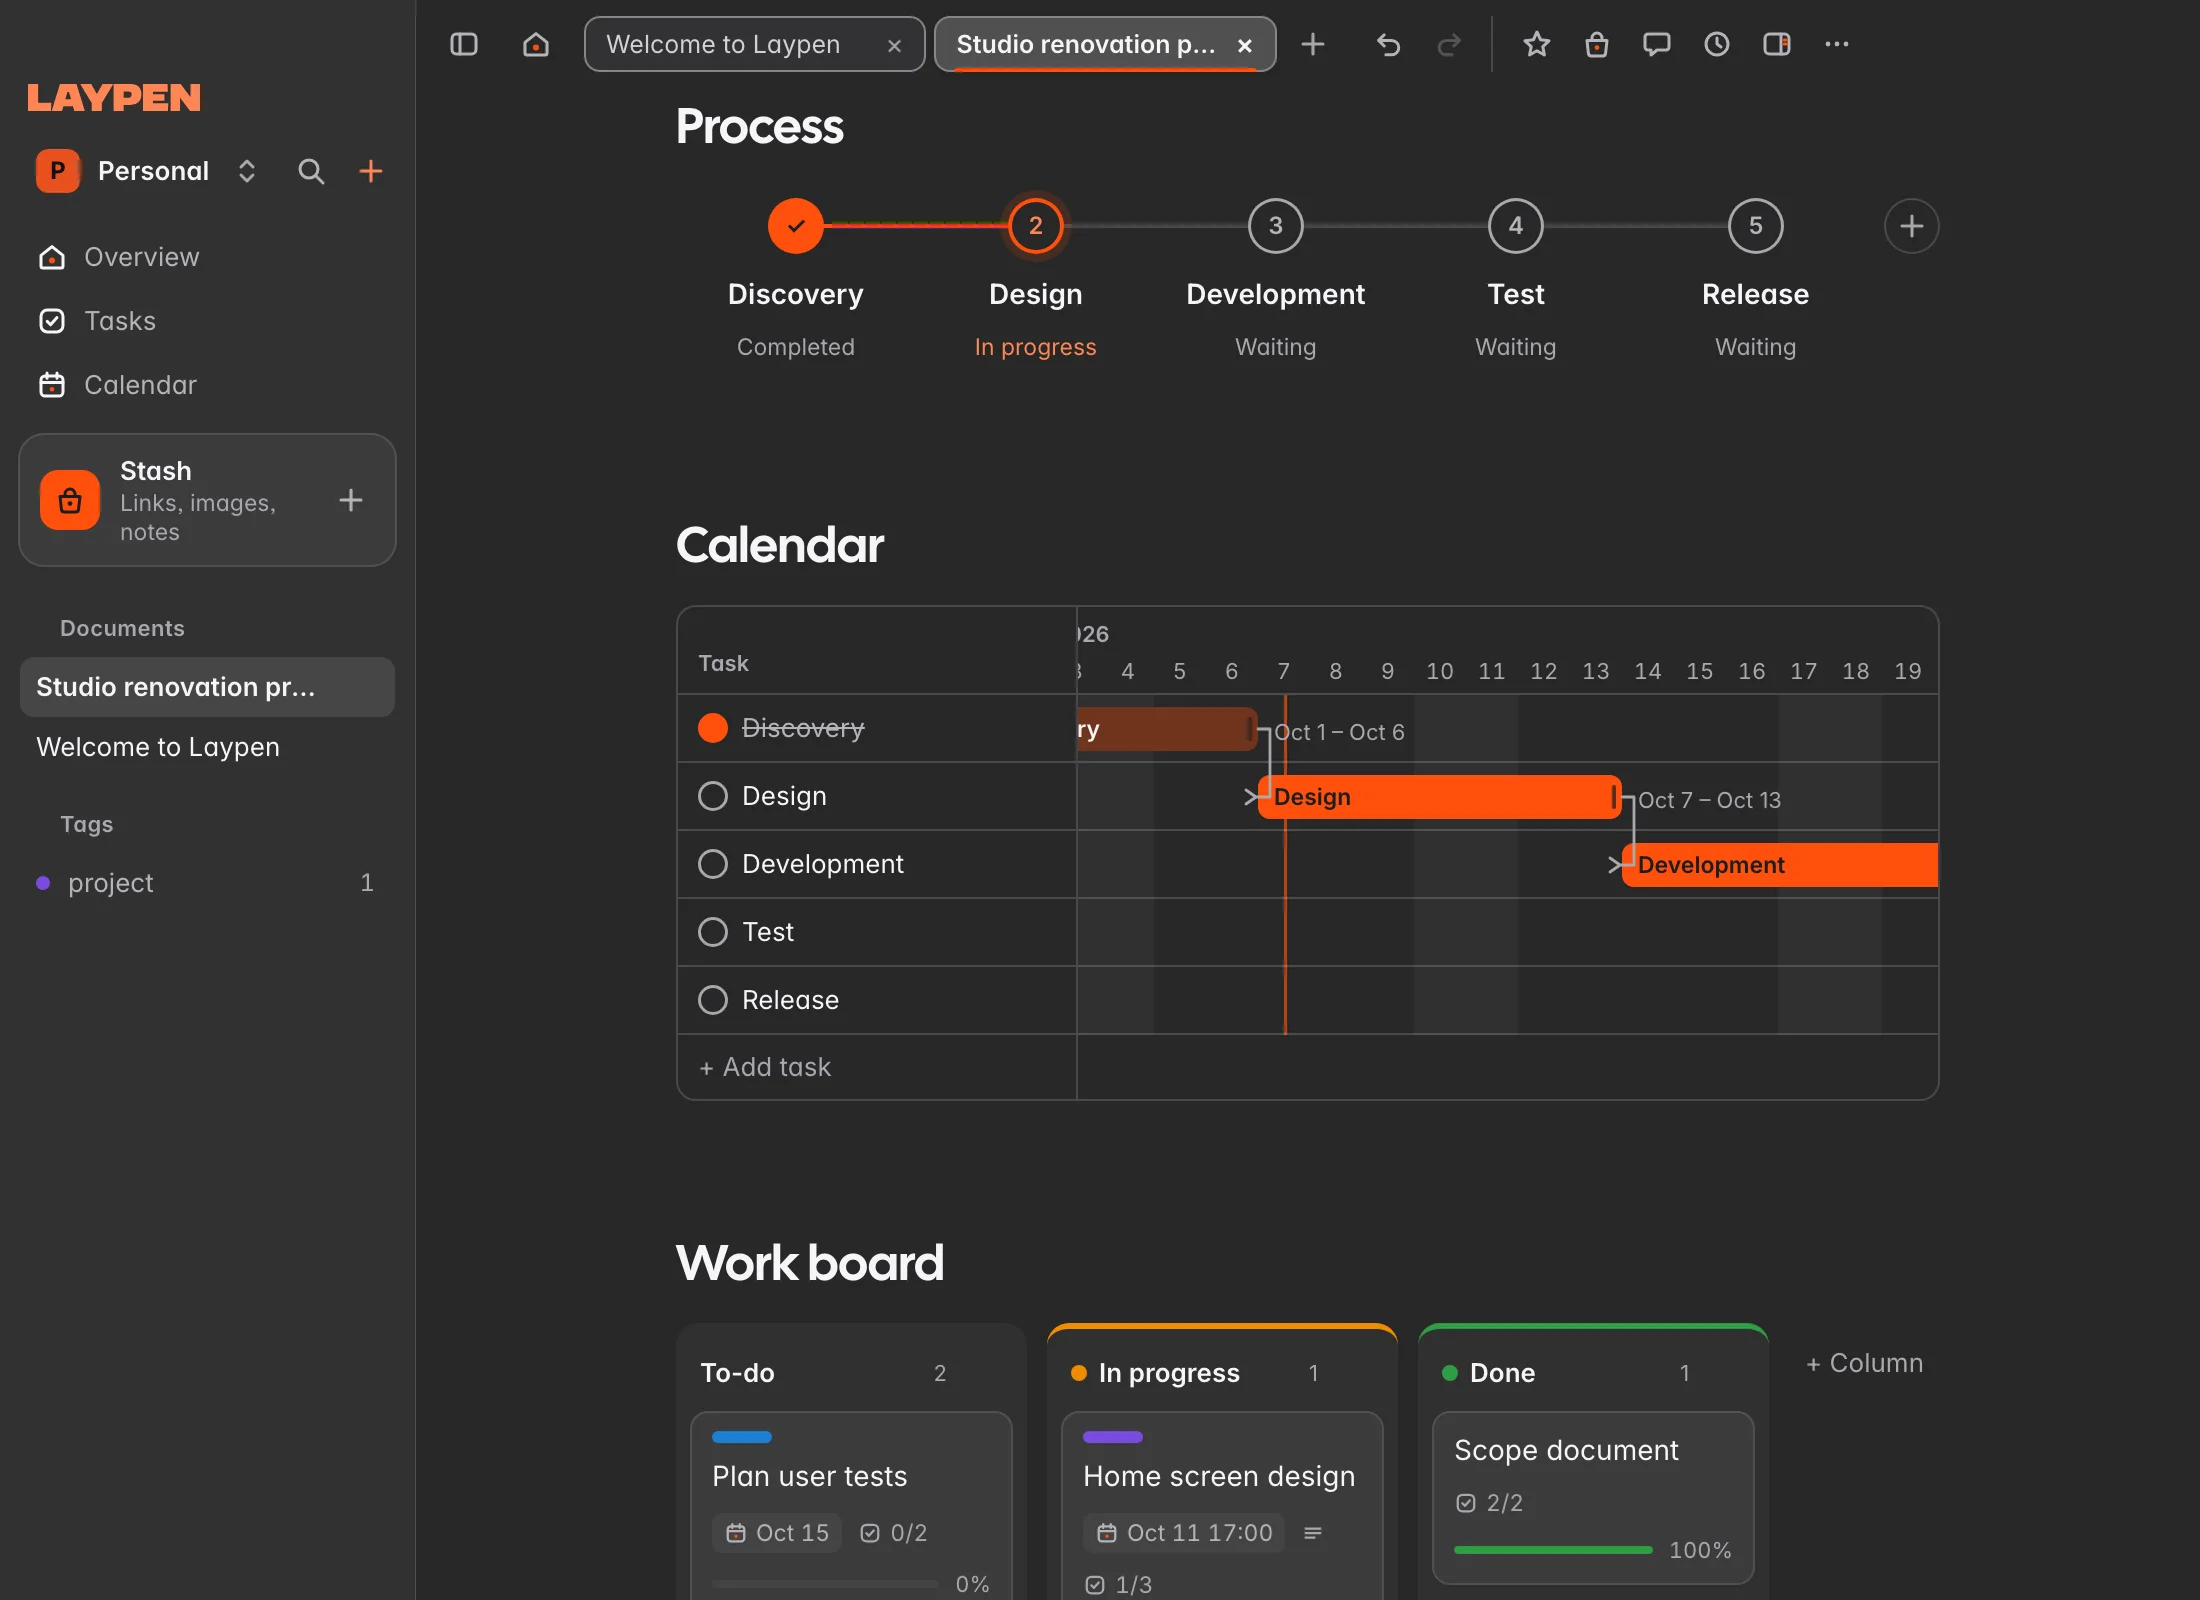Close the Welcome to Laypen tab
This screenshot has height=1600, width=2200.
pyautogui.click(x=895, y=45)
